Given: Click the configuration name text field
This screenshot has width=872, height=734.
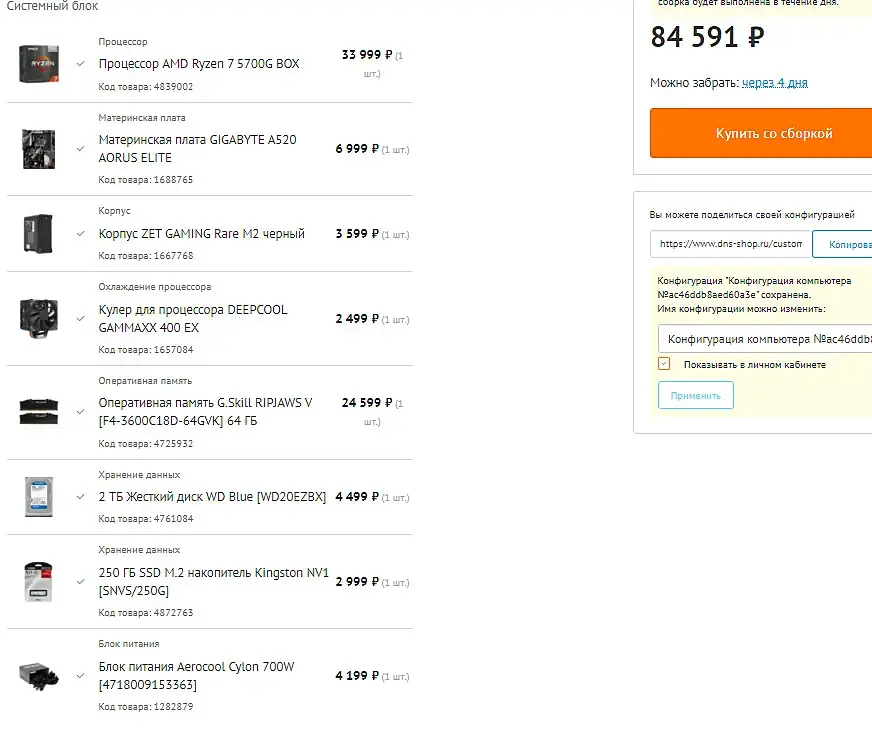Looking at the screenshot, I should coord(765,339).
